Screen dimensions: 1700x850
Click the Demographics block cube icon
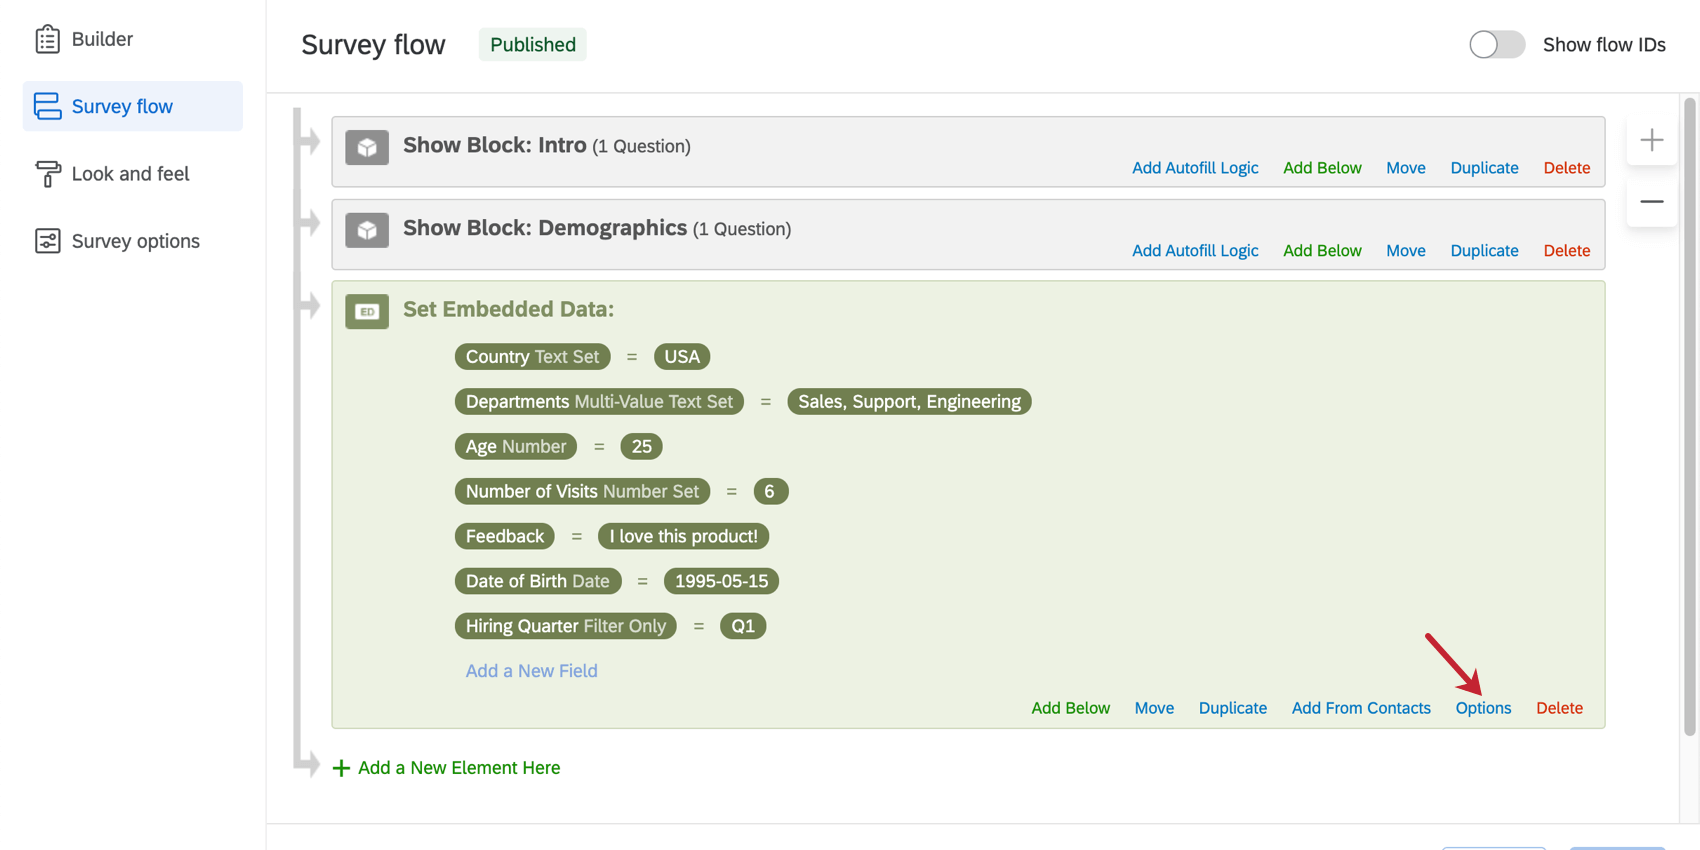pyautogui.click(x=367, y=230)
